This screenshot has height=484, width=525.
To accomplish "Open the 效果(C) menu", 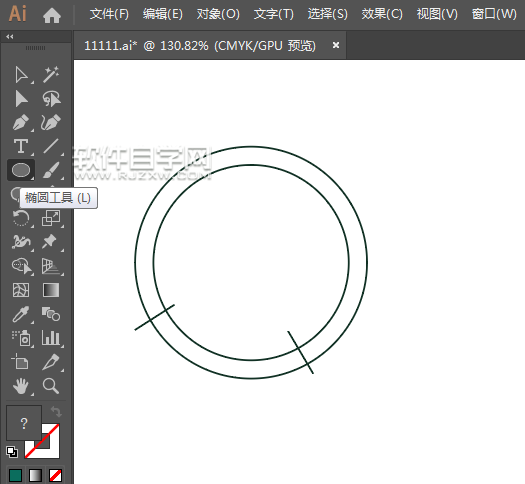I will tap(382, 14).
